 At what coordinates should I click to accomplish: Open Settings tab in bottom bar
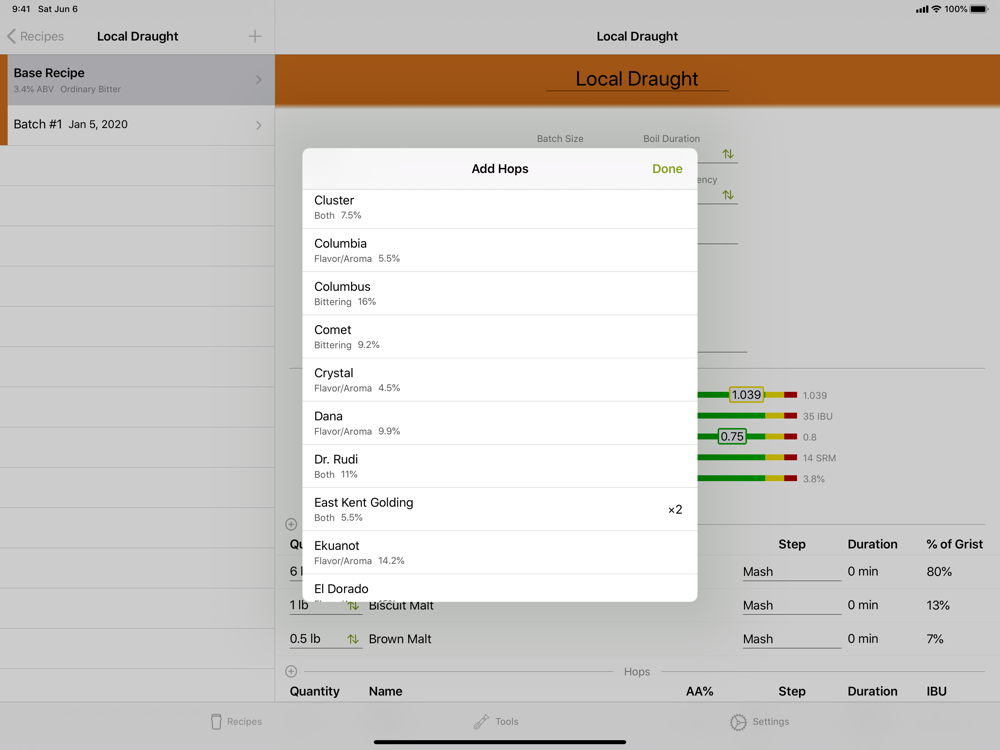(x=760, y=721)
